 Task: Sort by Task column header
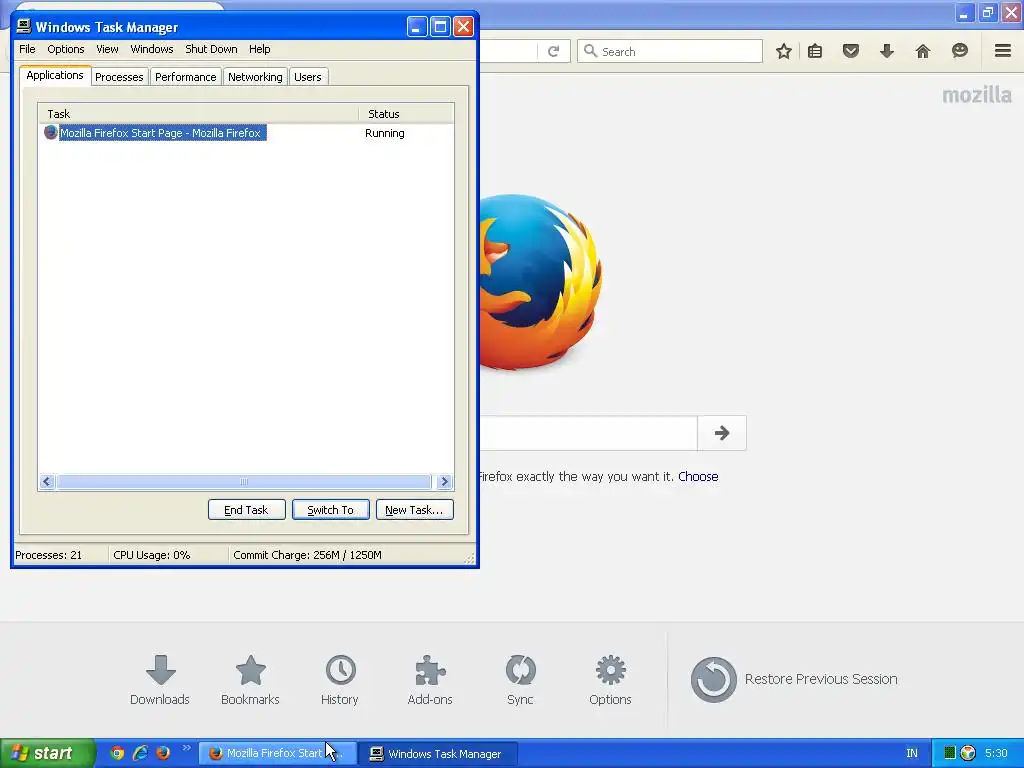pyautogui.click(x=198, y=114)
